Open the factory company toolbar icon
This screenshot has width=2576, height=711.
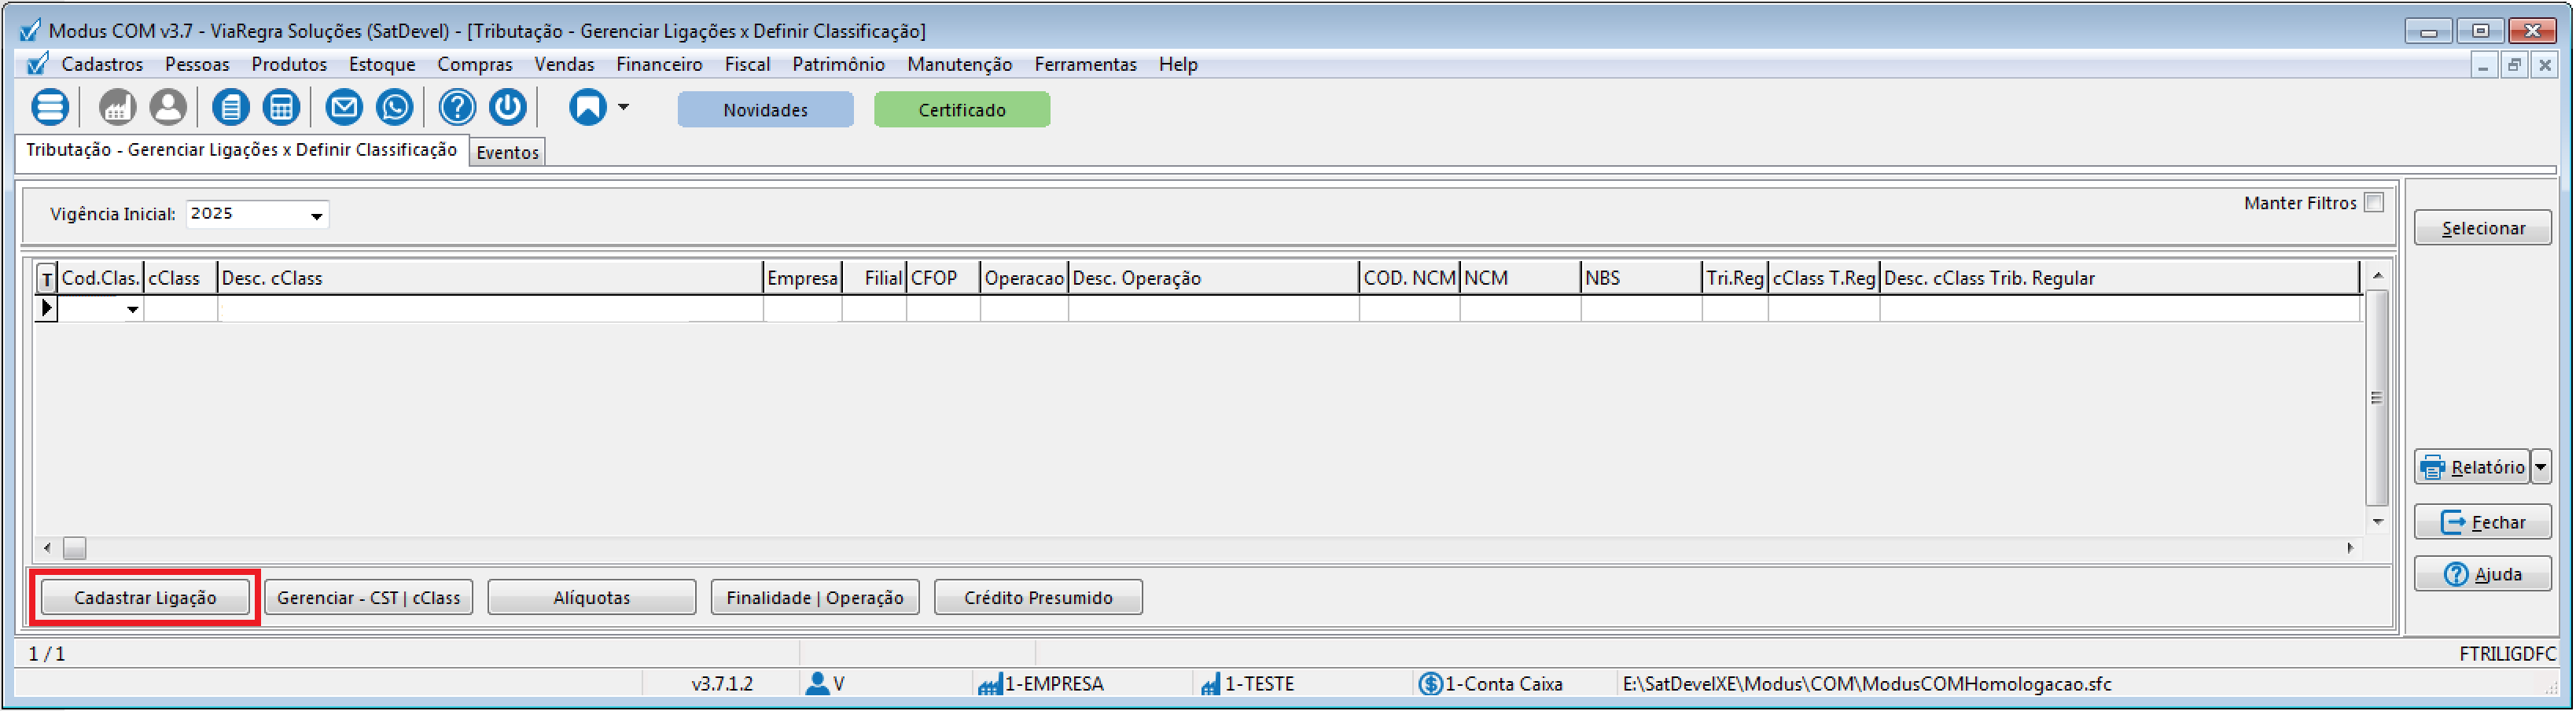pos(117,107)
